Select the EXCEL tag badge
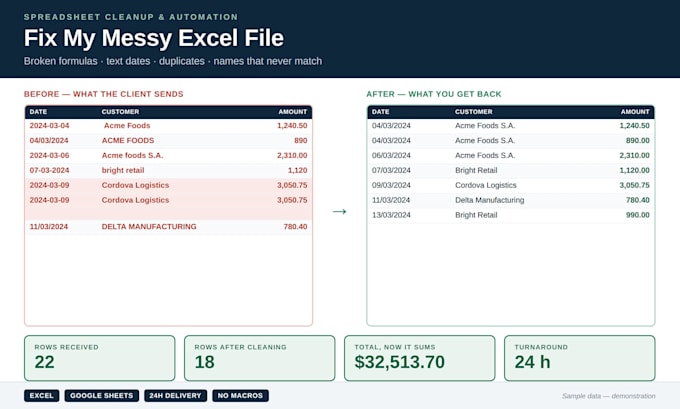This screenshot has width=680, height=409. click(x=42, y=396)
